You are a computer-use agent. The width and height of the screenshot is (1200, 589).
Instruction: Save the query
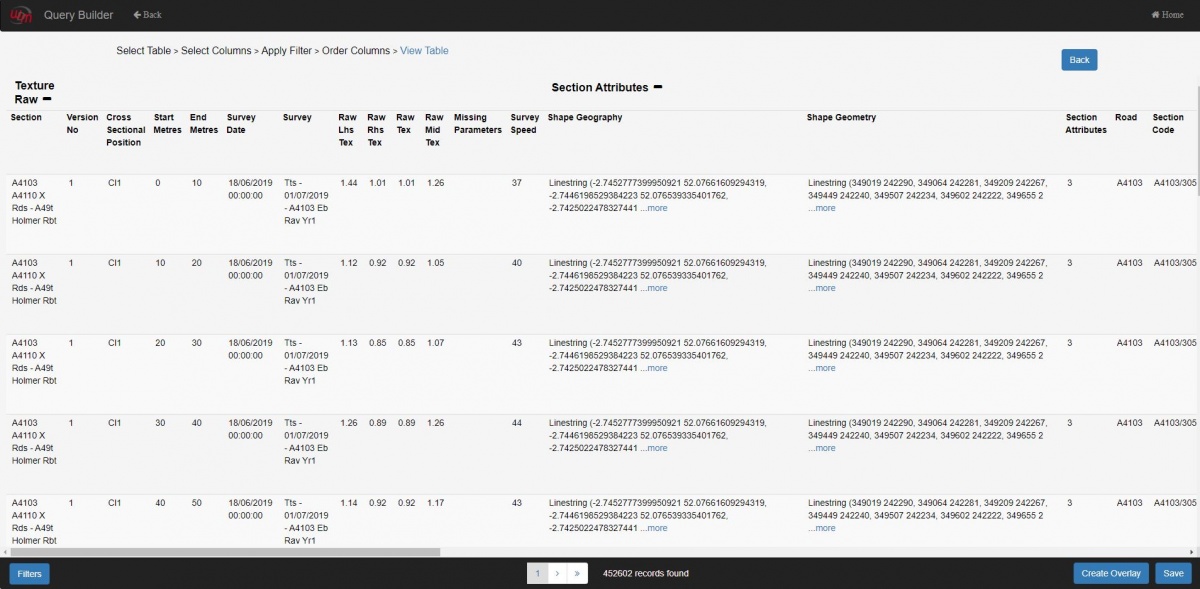(x=1173, y=573)
